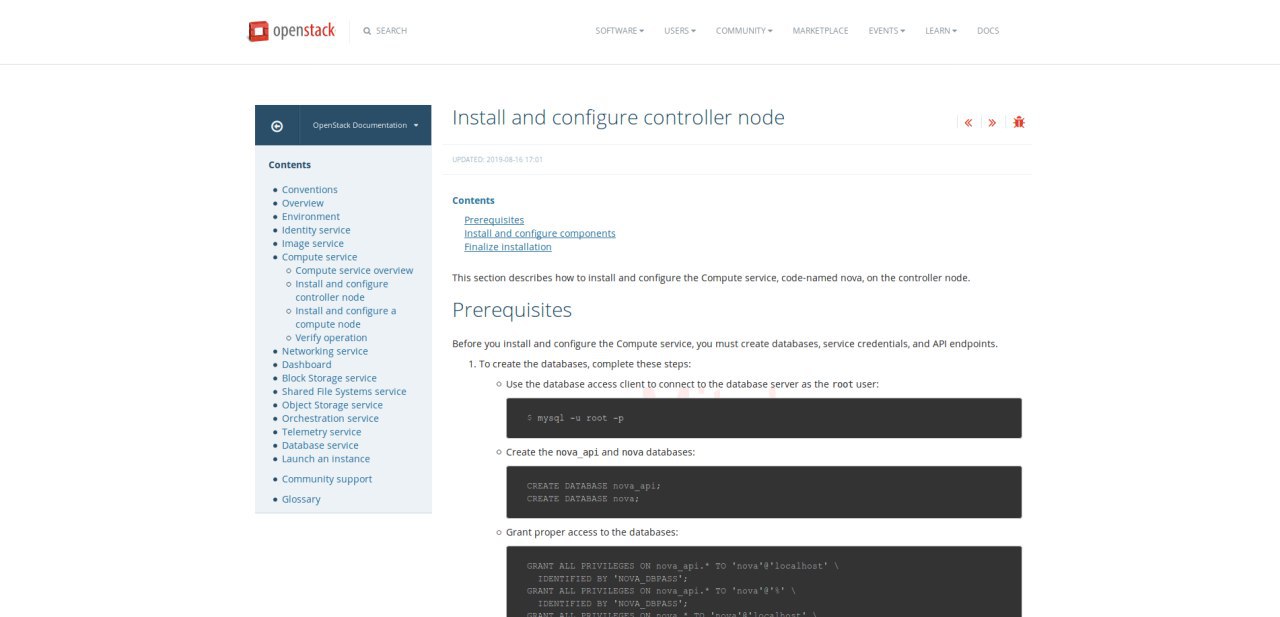Image resolution: width=1280 pixels, height=617 pixels.
Task: Click the updated date text
Action: [x=498, y=159]
